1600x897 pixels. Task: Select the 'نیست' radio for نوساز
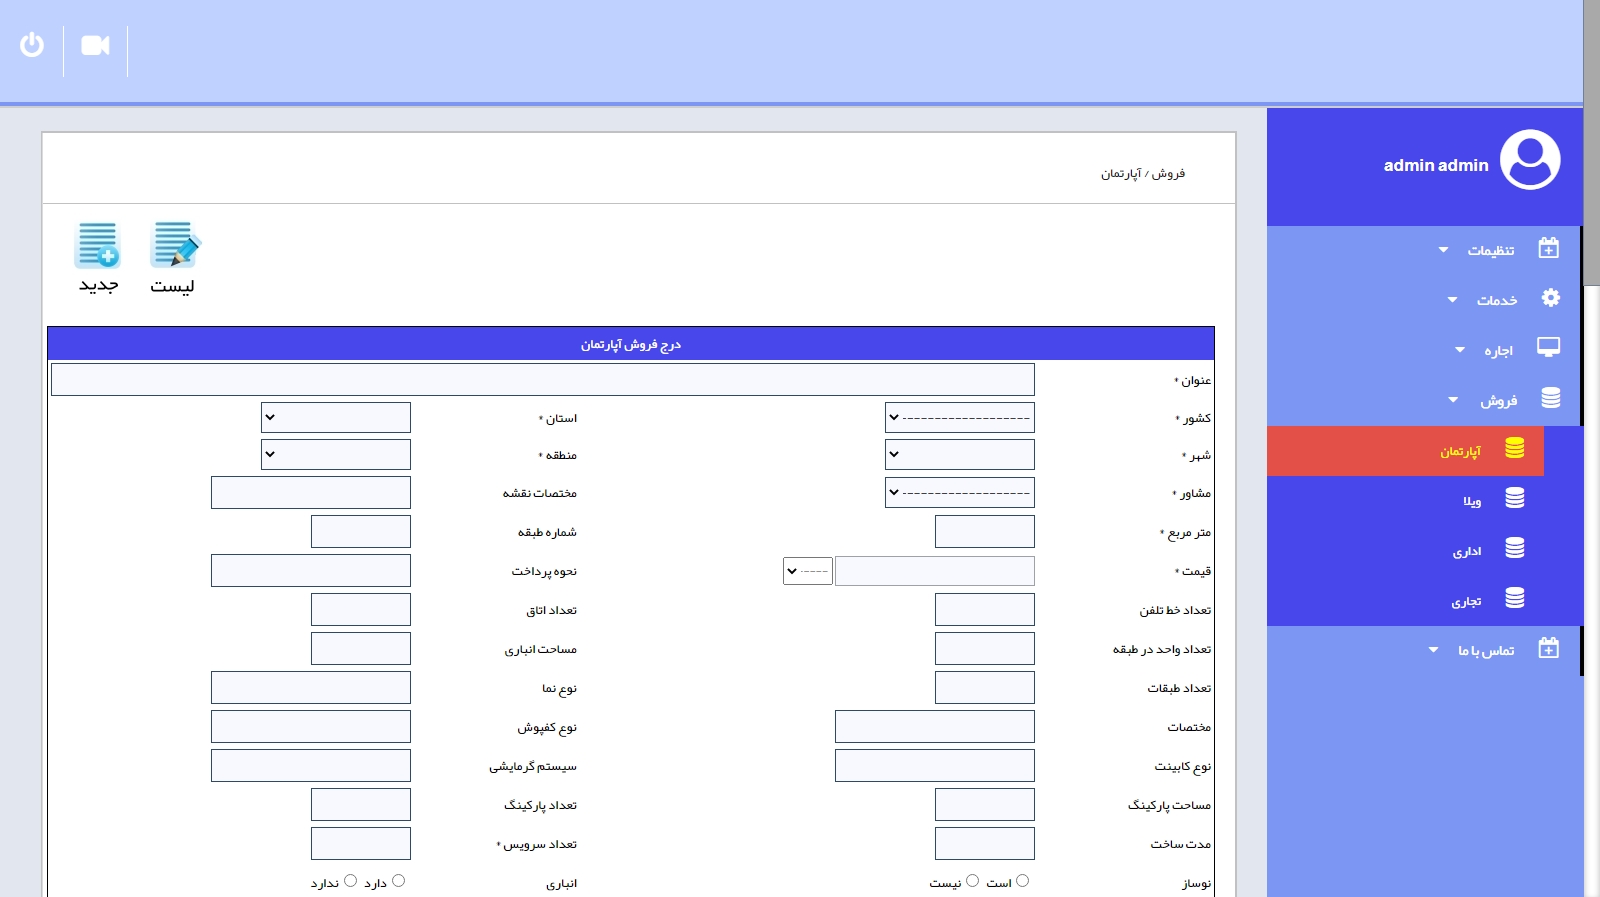click(x=972, y=881)
